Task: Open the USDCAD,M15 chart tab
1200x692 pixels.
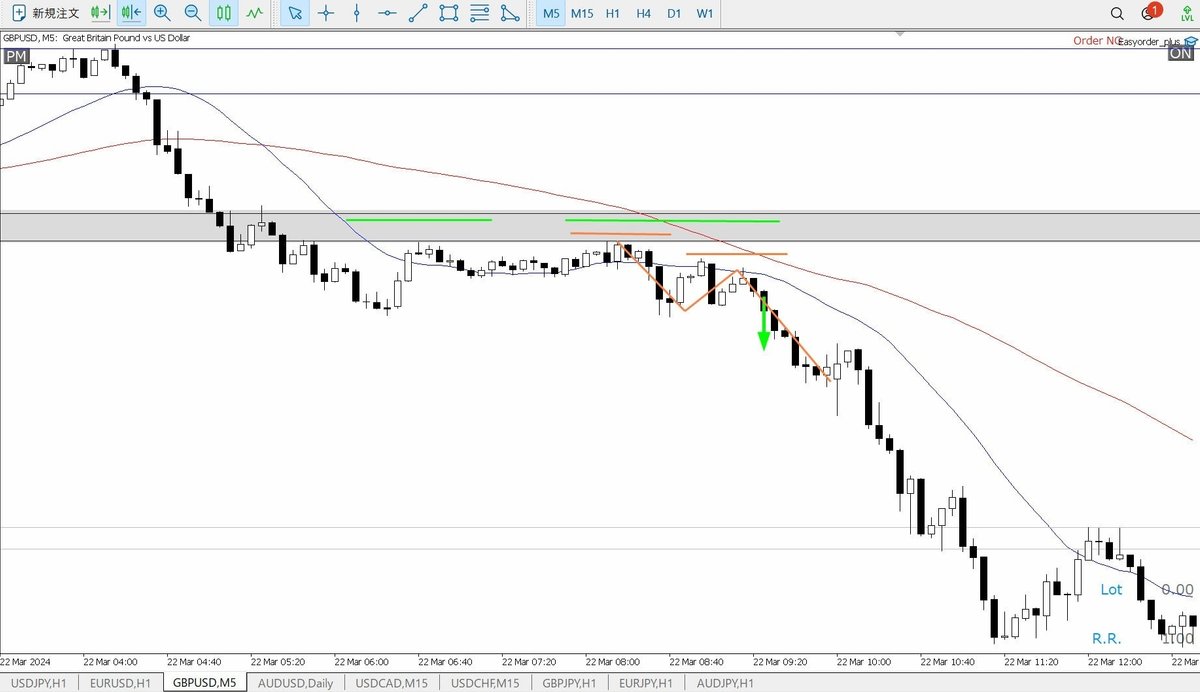Action: (394, 683)
